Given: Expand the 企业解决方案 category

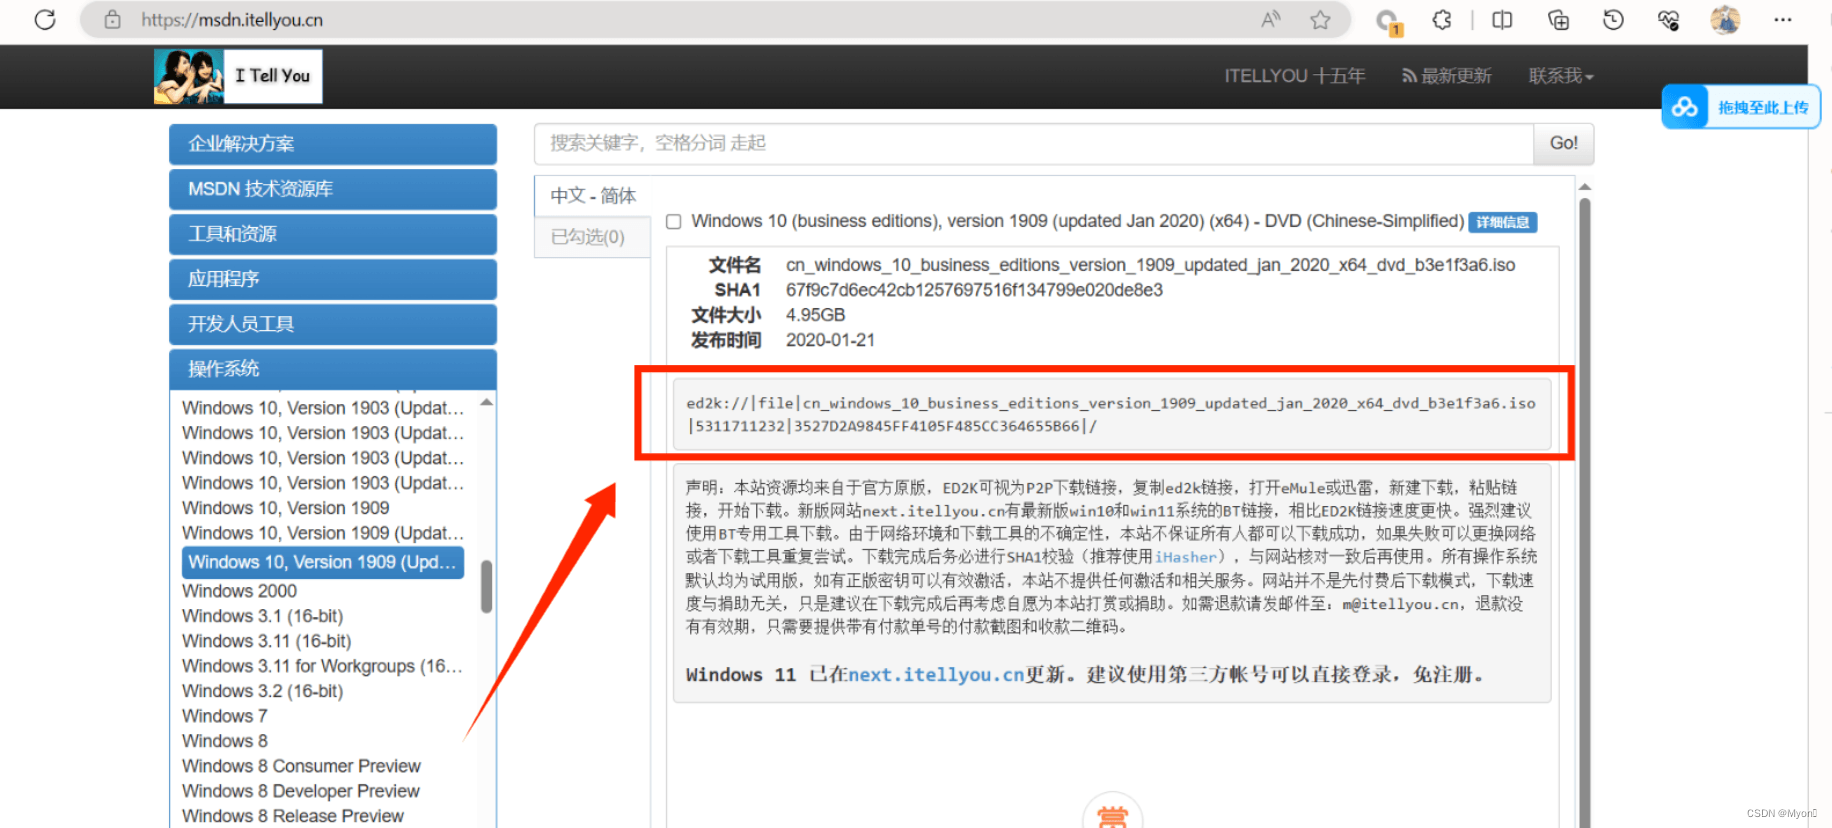Looking at the screenshot, I should 333,144.
